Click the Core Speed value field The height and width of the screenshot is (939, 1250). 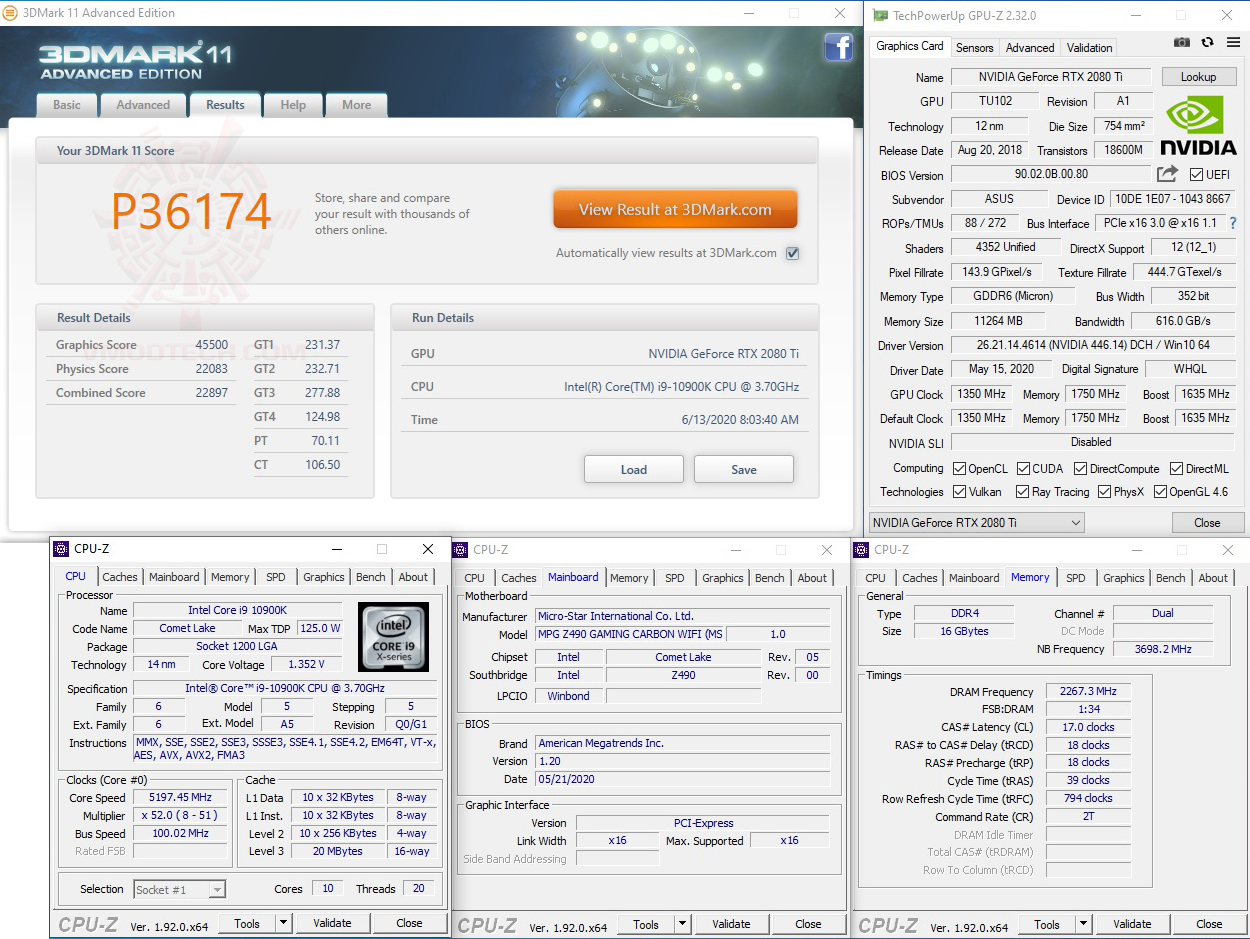(181, 798)
